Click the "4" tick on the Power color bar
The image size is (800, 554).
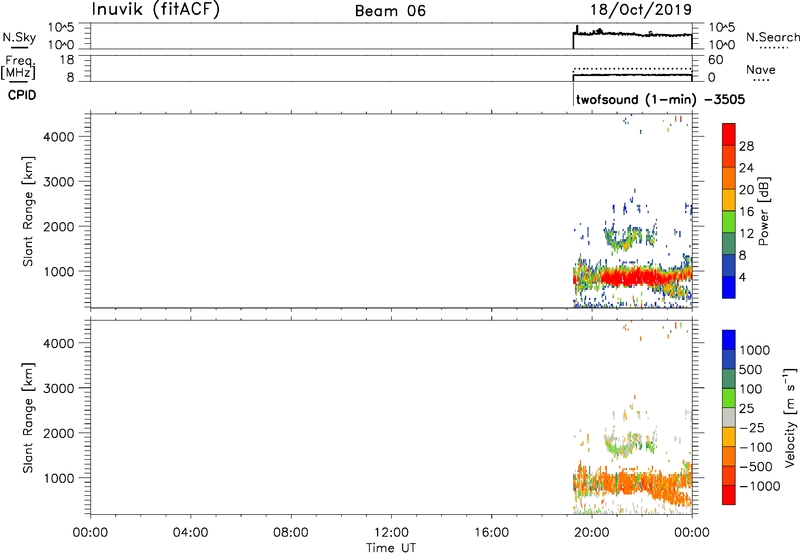pyautogui.click(x=742, y=277)
